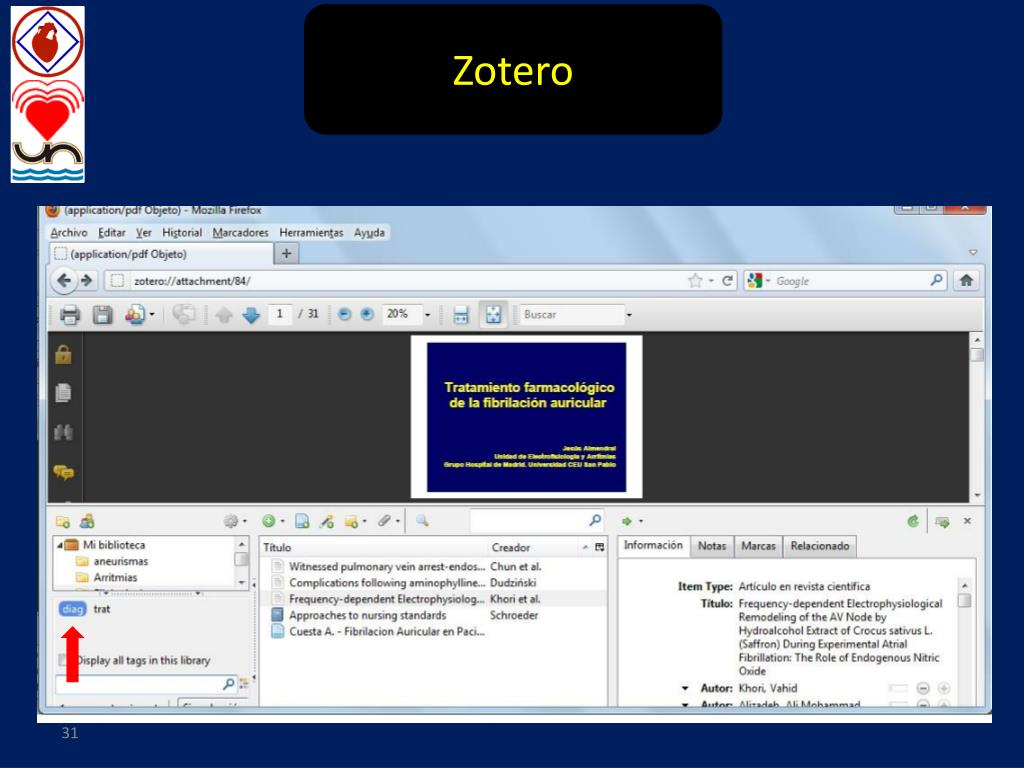This screenshot has width=1024, height=768.
Task: Switch to the Notas tab
Action: coord(712,546)
